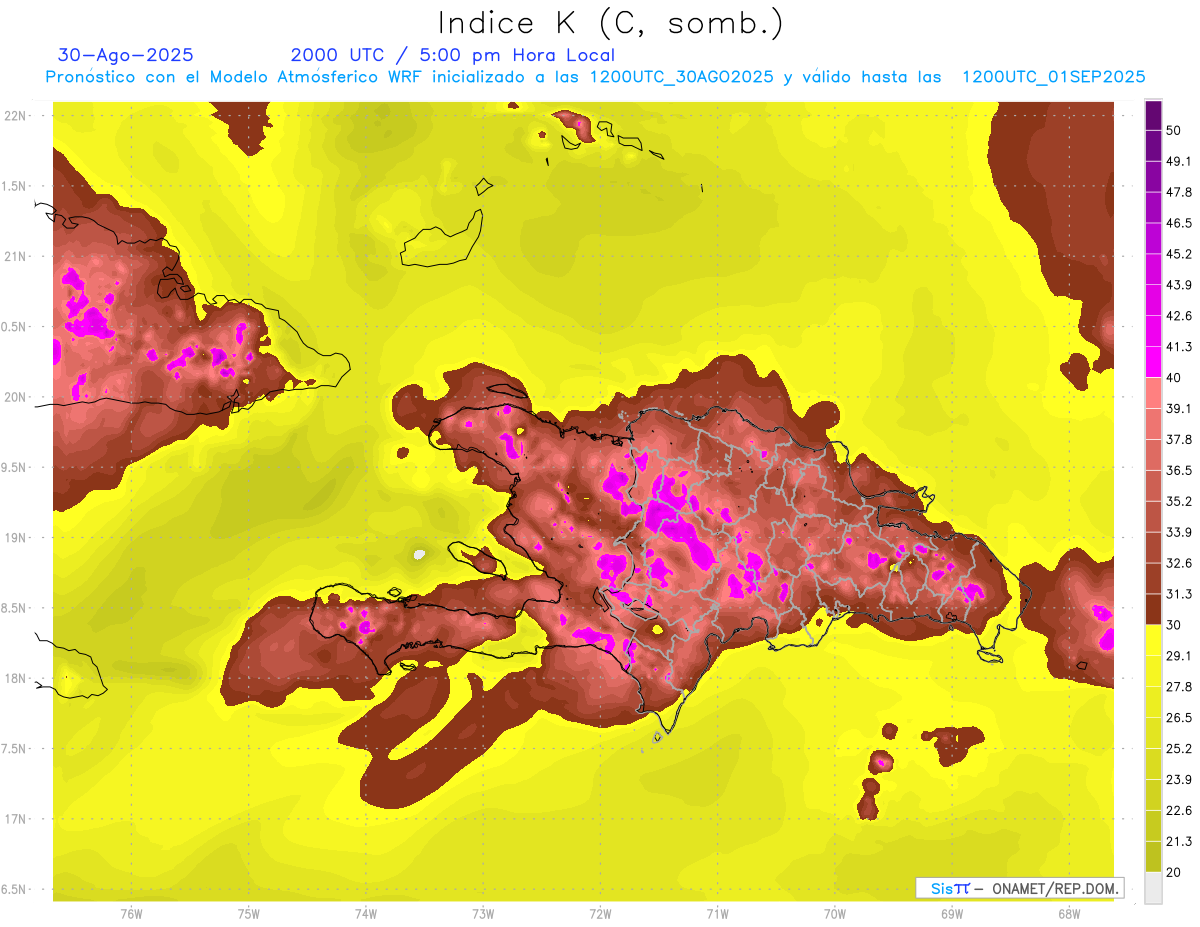
Task: Pick the magenta swatch between 40 and 41.3
Action: coord(1153,361)
